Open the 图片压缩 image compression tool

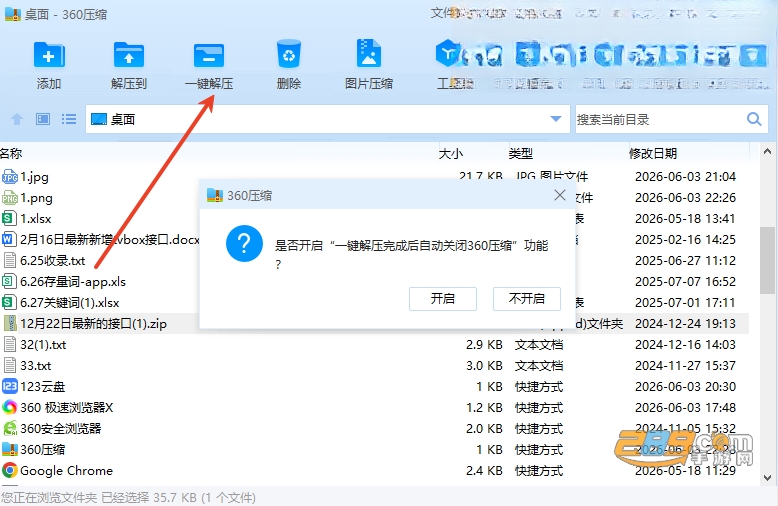369,54
